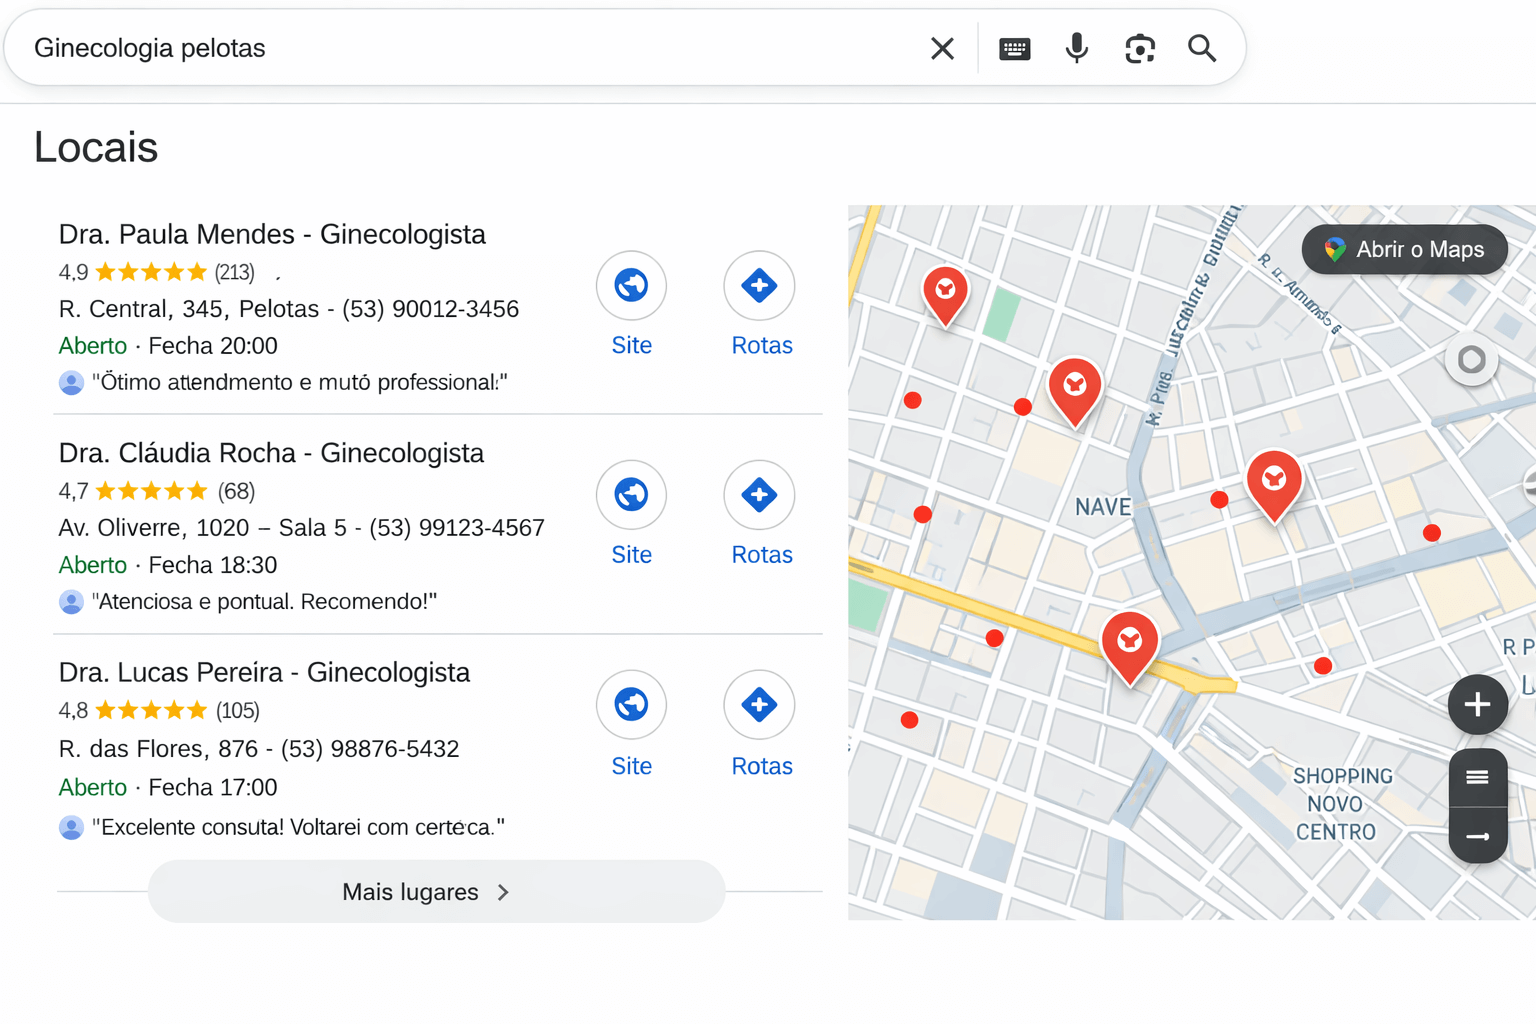
Task: Open the Site icon for Dra. Paula Mendes
Action: (x=631, y=286)
